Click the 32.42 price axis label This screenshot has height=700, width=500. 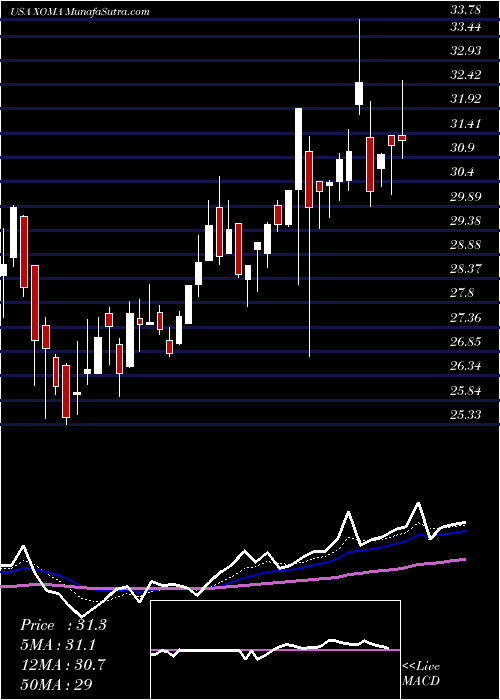465,75
